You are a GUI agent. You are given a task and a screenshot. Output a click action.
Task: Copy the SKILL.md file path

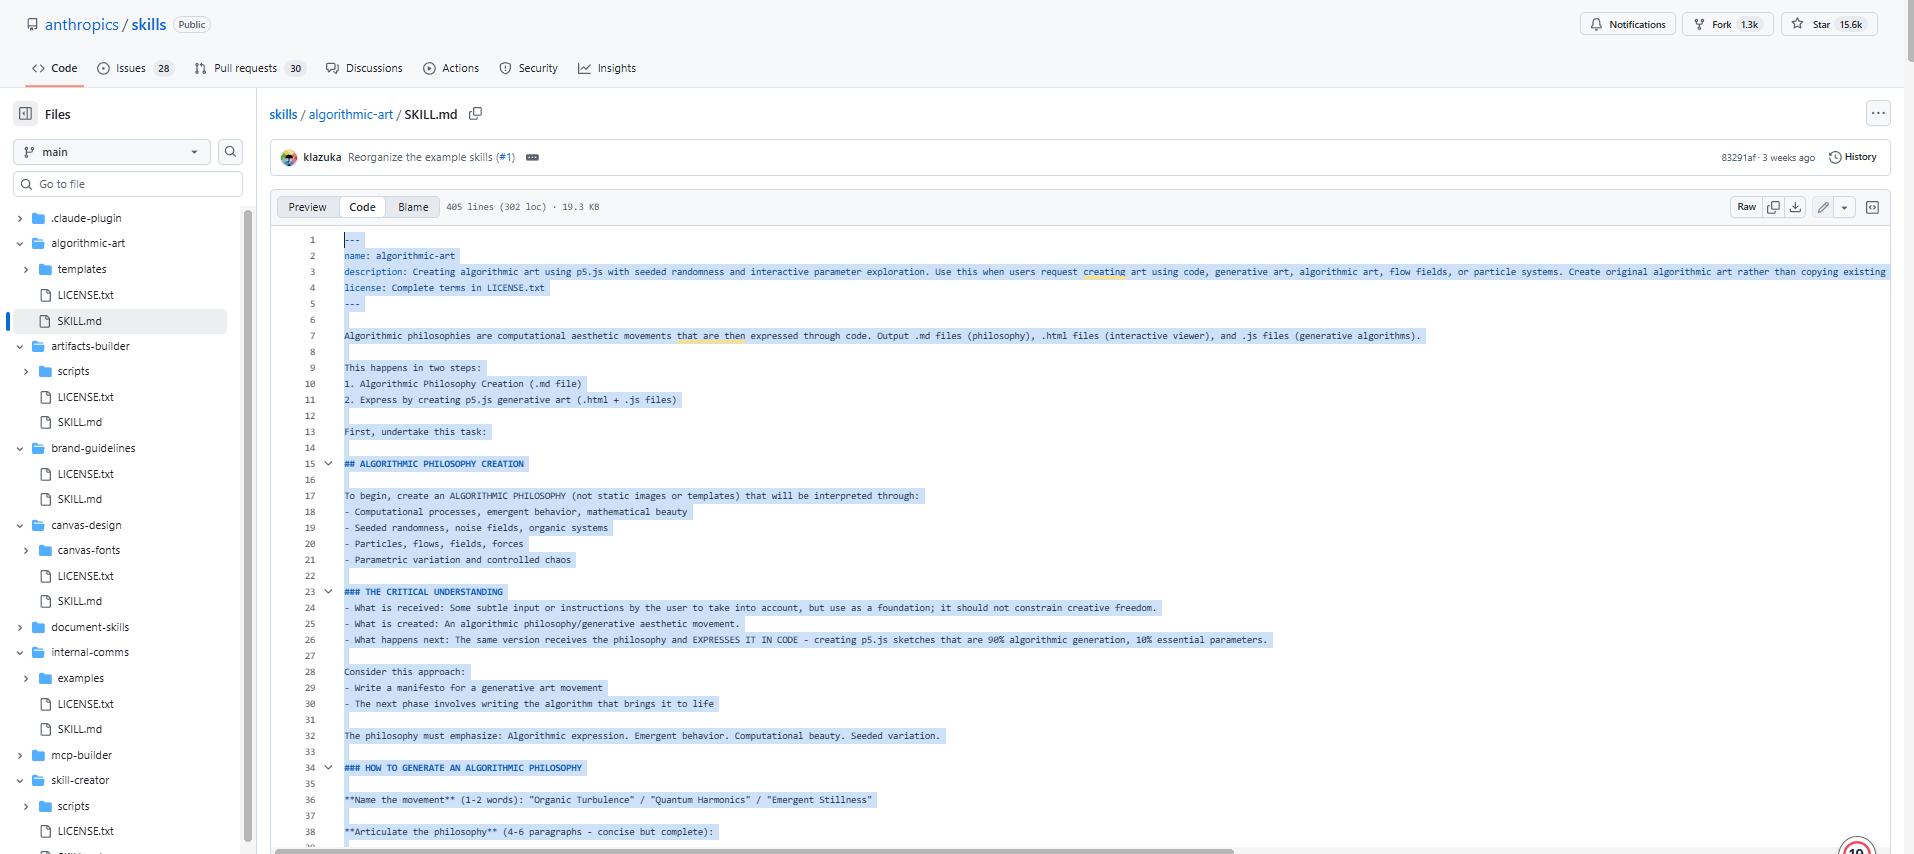[476, 114]
